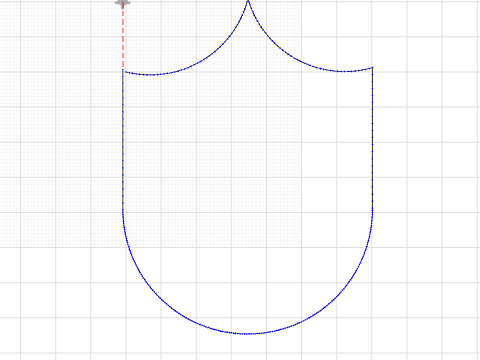Click the gray rotation handle above the shape
This screenshot has height=360, width=480.
[123, 3]
